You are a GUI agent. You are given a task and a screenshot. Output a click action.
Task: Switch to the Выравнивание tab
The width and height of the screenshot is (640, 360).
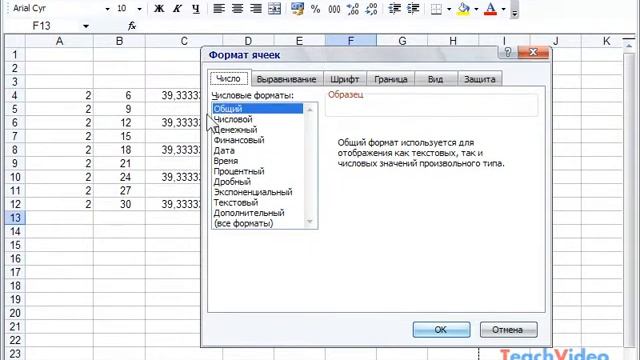(287, 79)
